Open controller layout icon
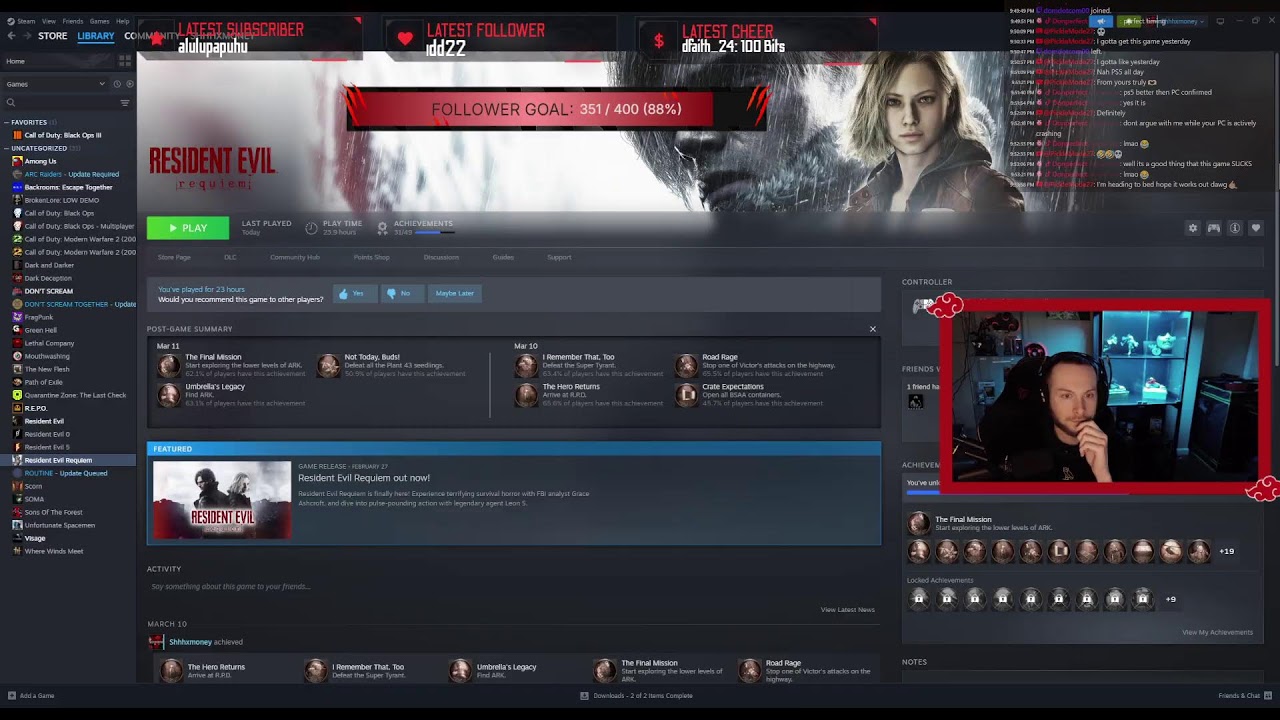Image resolution: width=1280 pixels, height=720 pixels. (x=1213, y=228)
